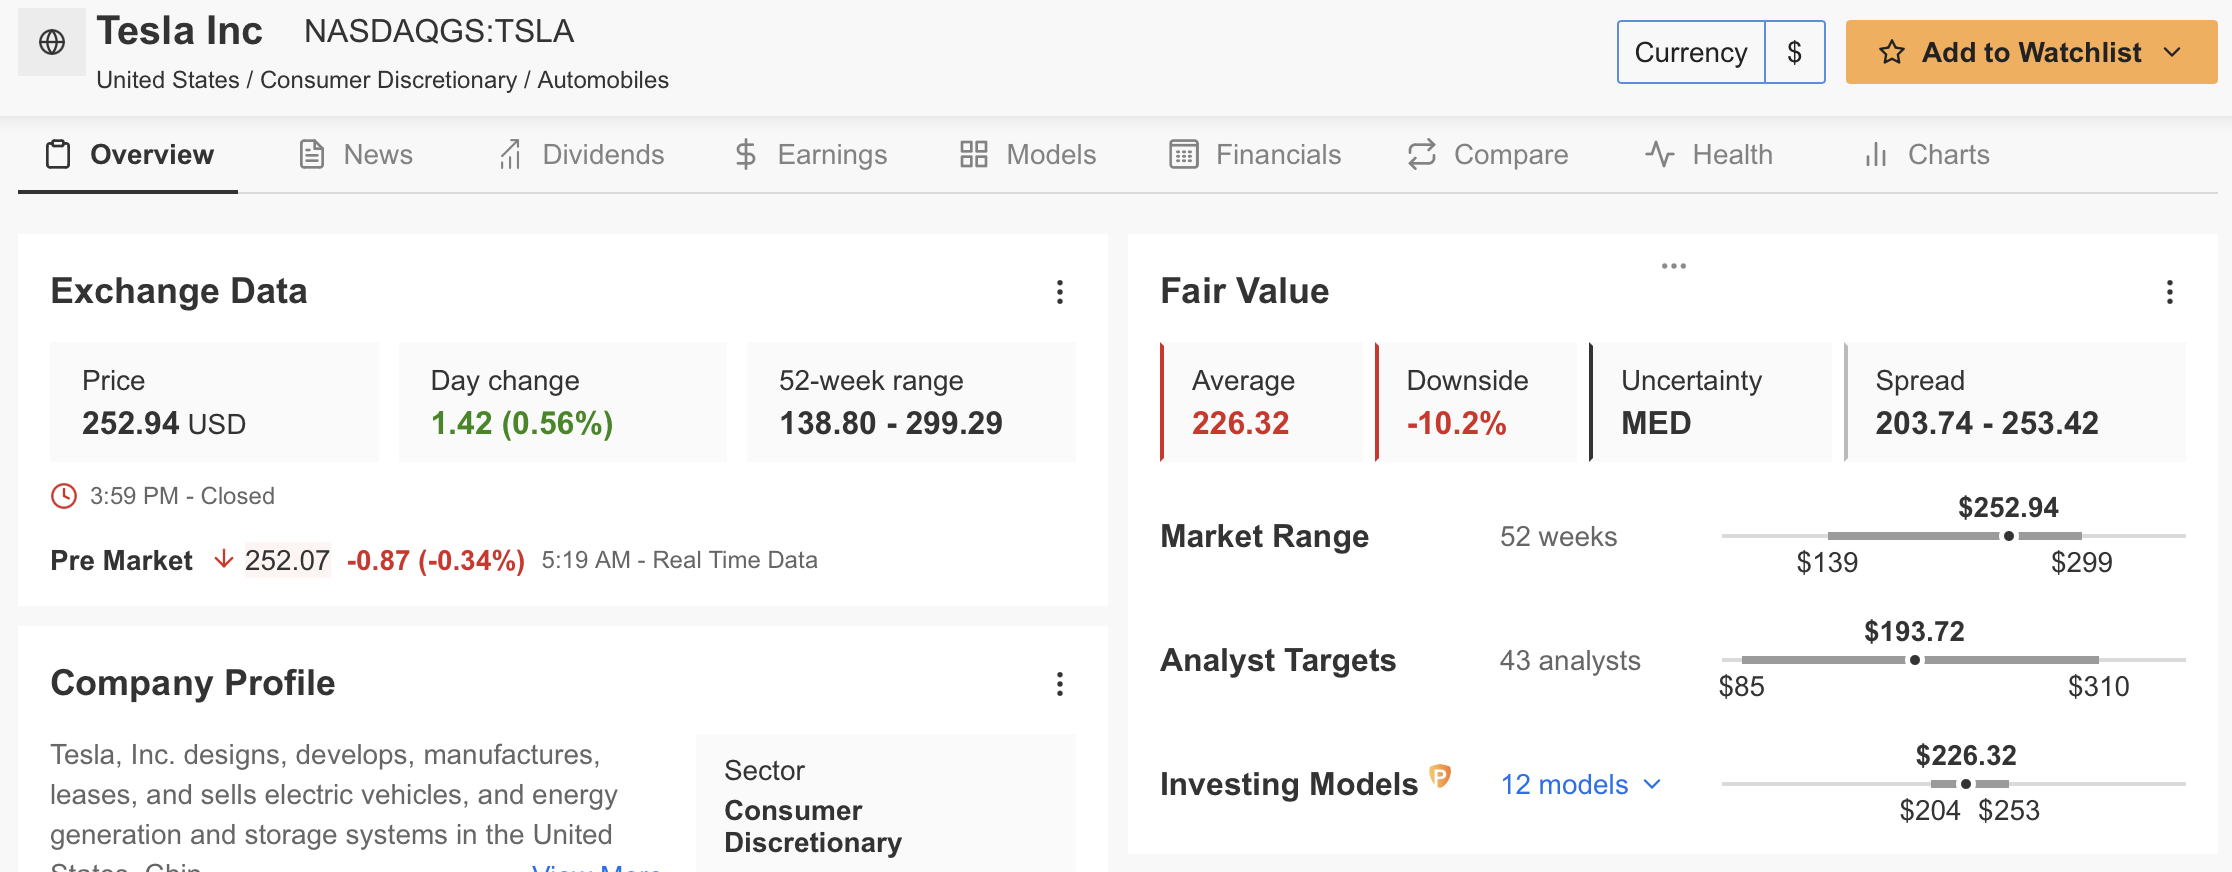The image size is (2232, 872).
Task: Click the arrows icon on Compare tab
Action: tap(1421, 155)
